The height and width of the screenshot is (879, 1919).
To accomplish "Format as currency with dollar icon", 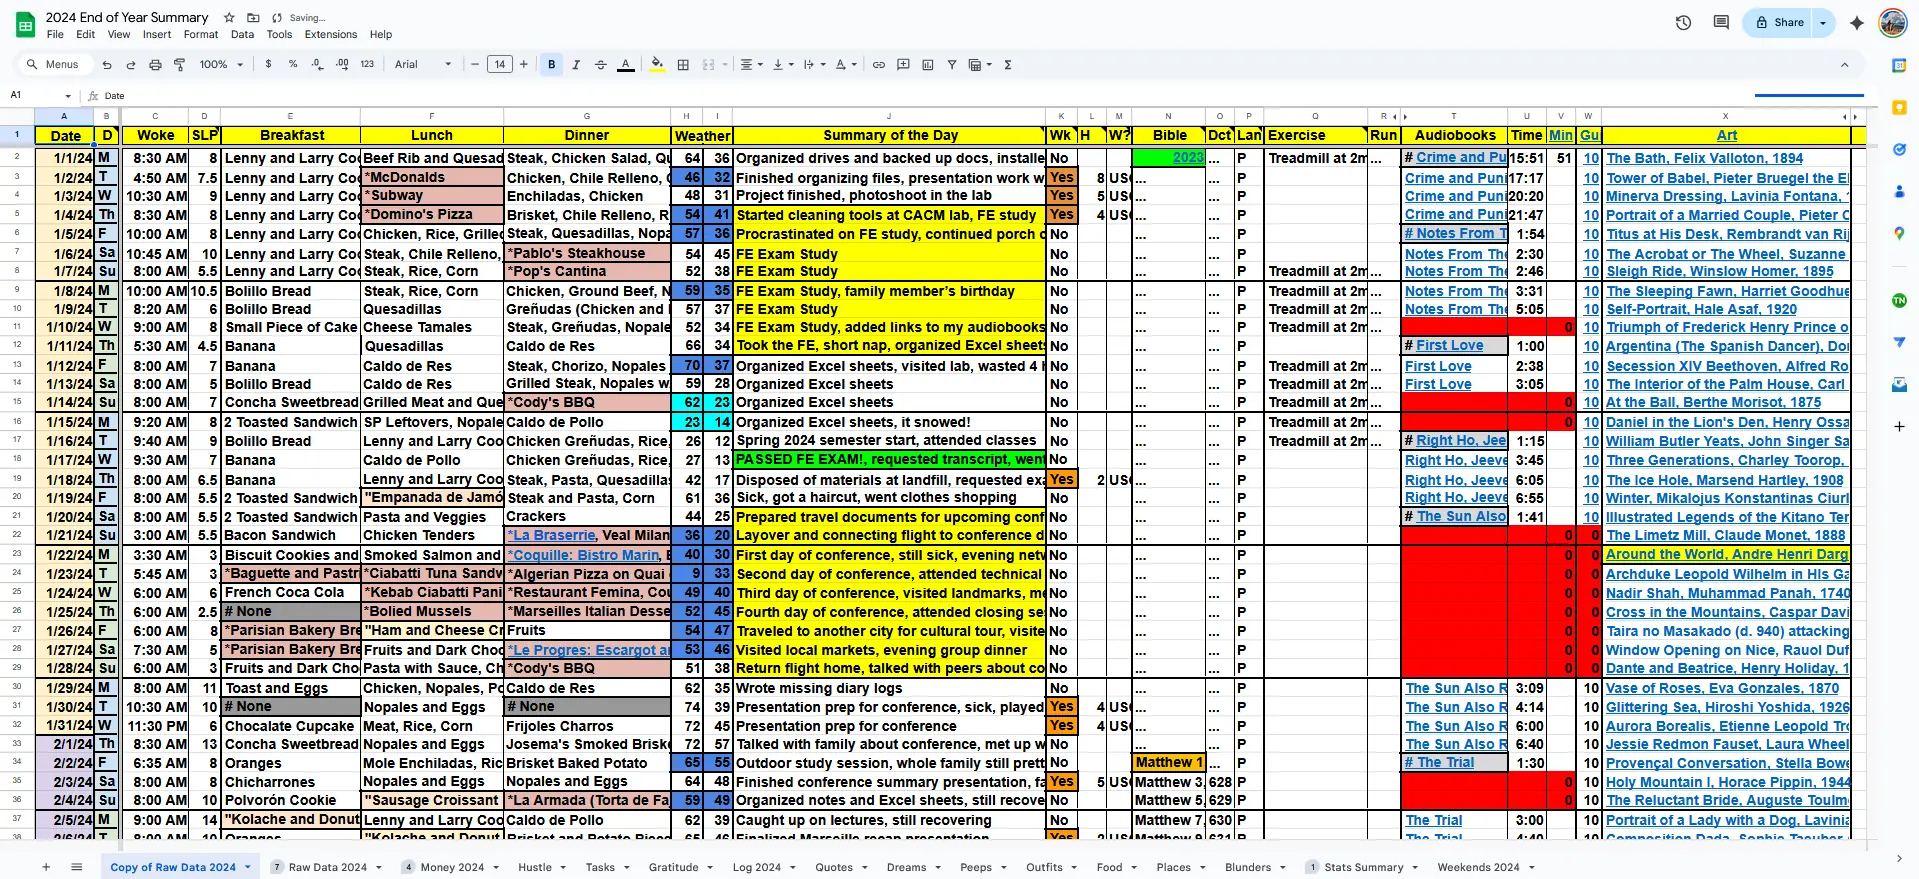I will (268, 65).
